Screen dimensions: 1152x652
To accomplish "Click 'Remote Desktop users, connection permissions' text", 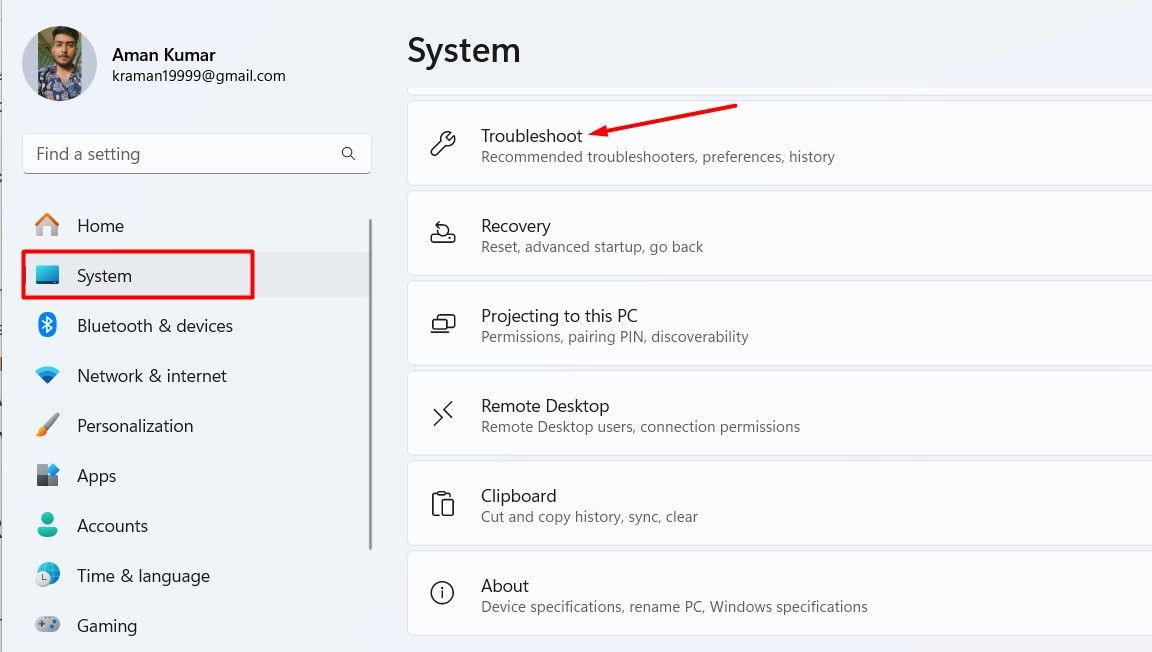I will click(640, 427).
